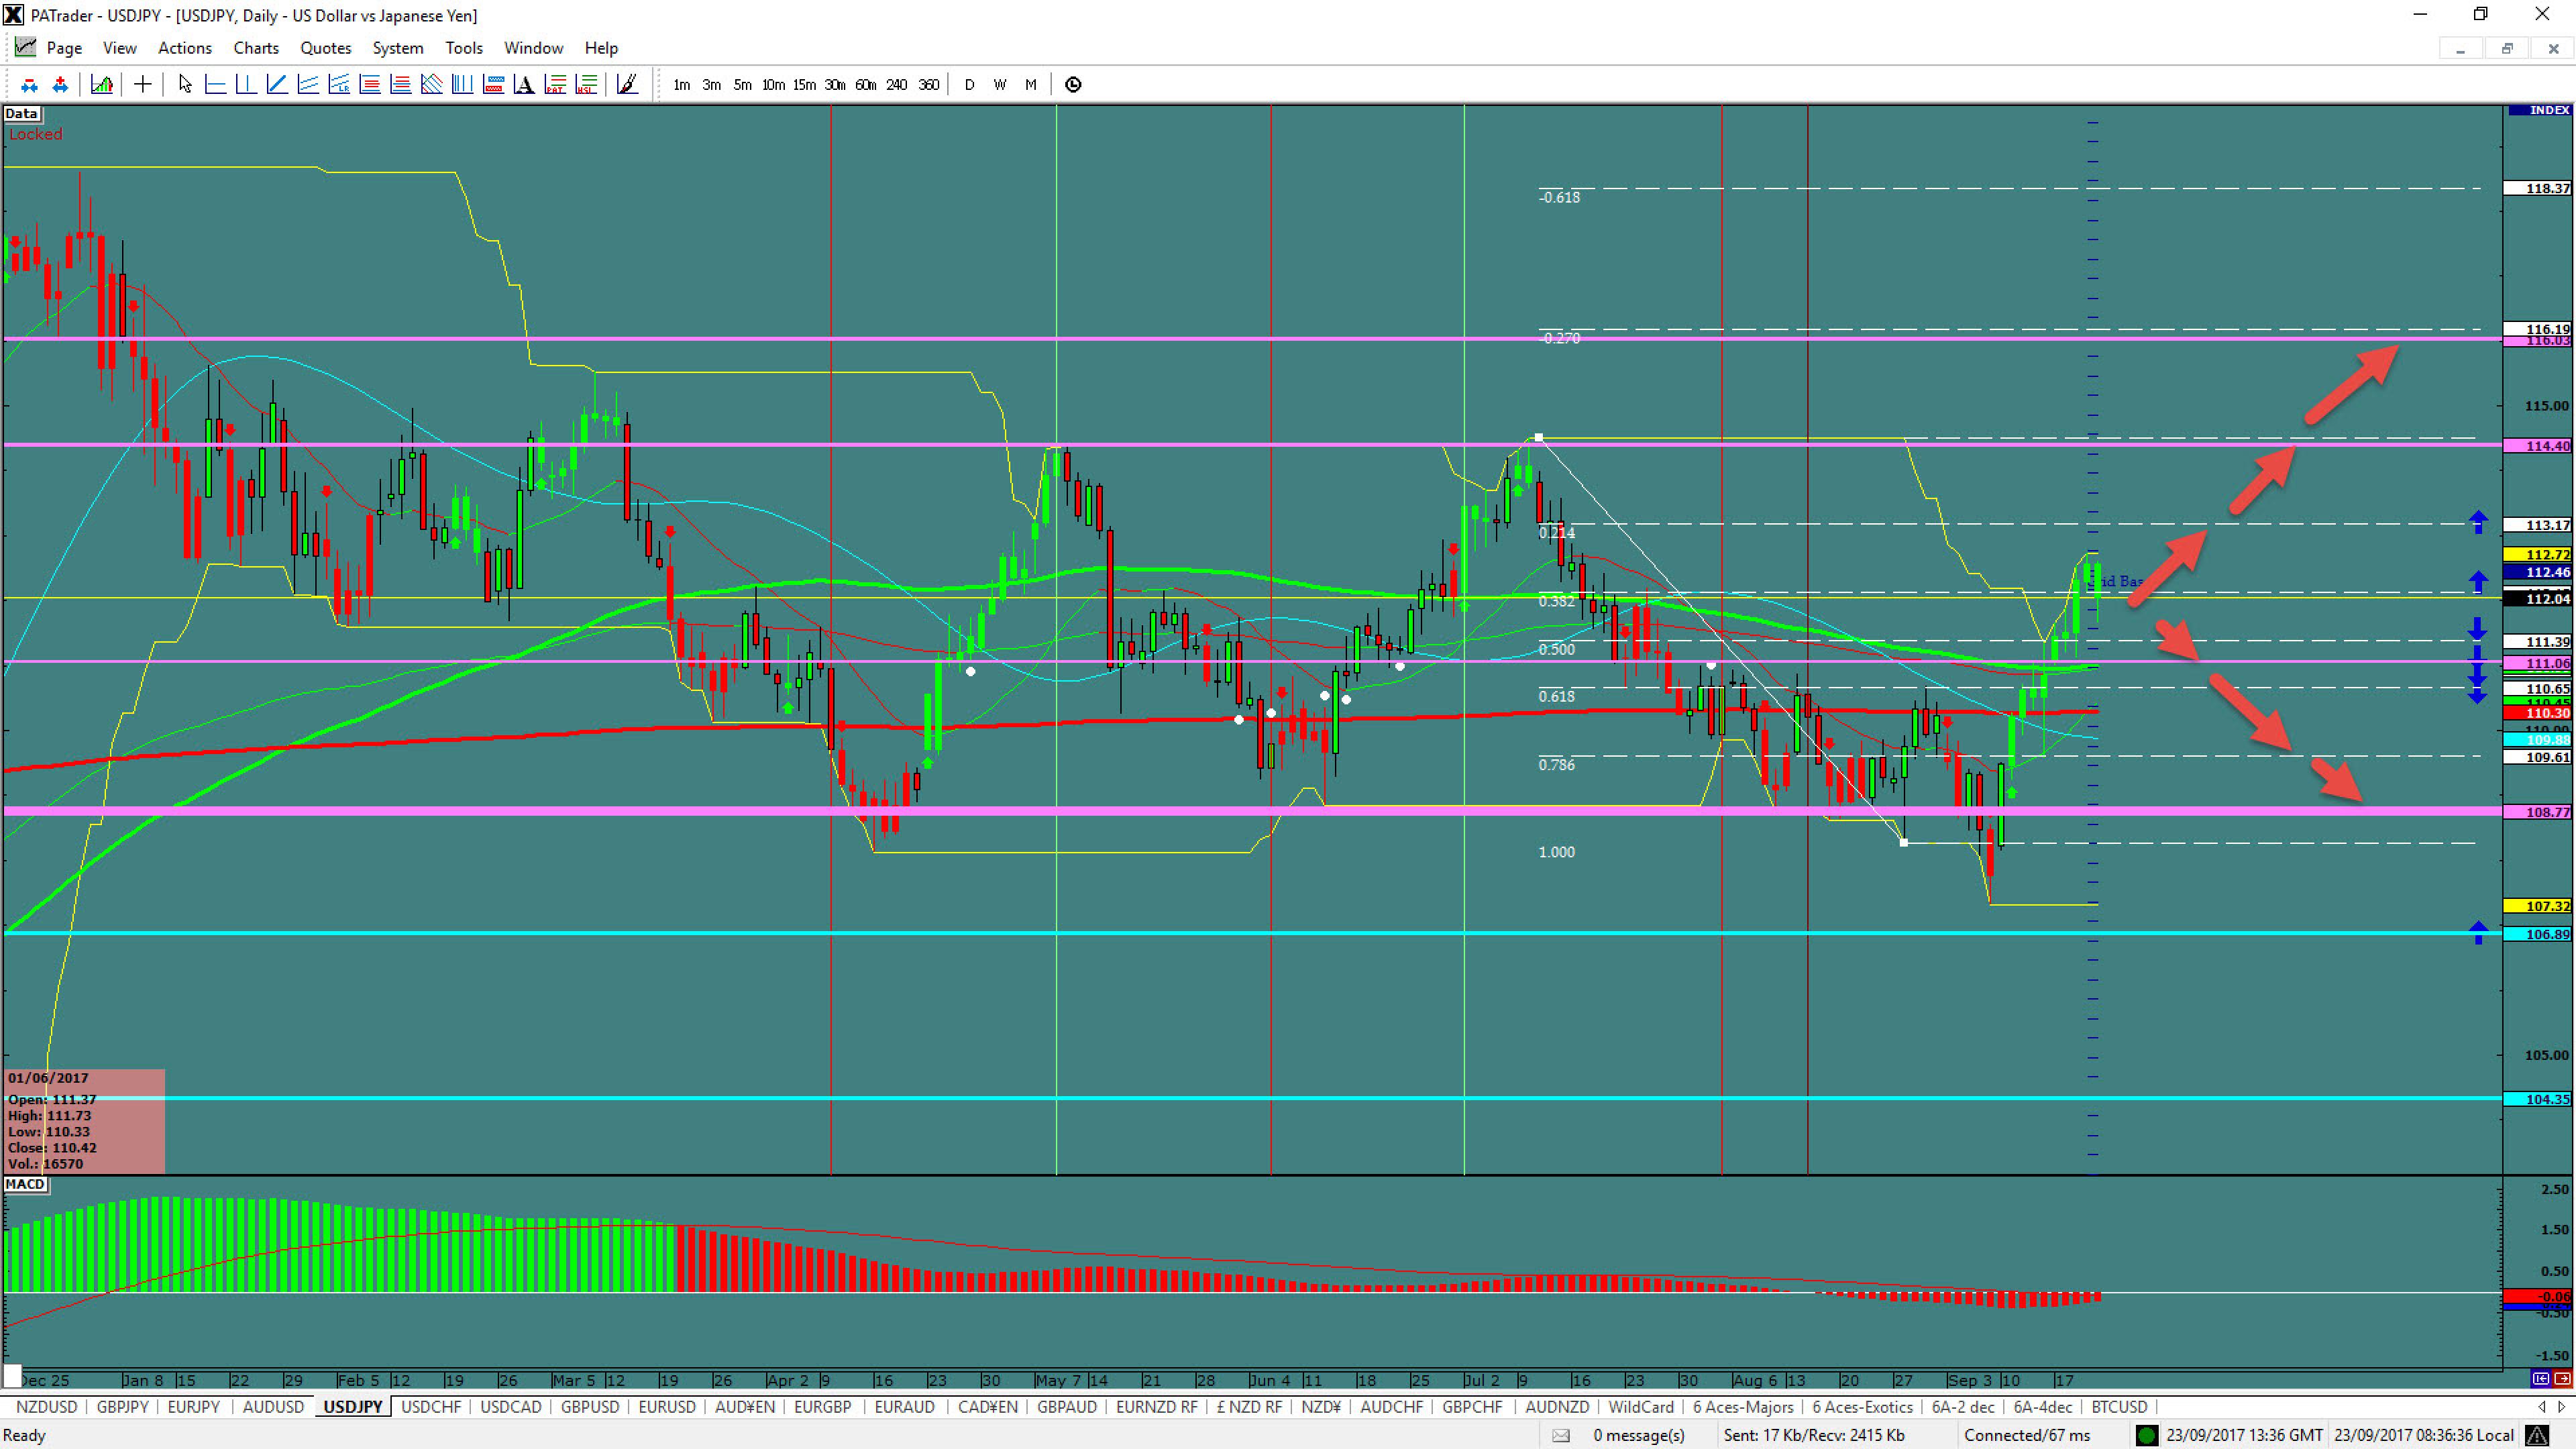The height and width of the screenshot is (1449, 2576).
Task: Switch to the 360 minute timeframe
Action: point(928,85)
